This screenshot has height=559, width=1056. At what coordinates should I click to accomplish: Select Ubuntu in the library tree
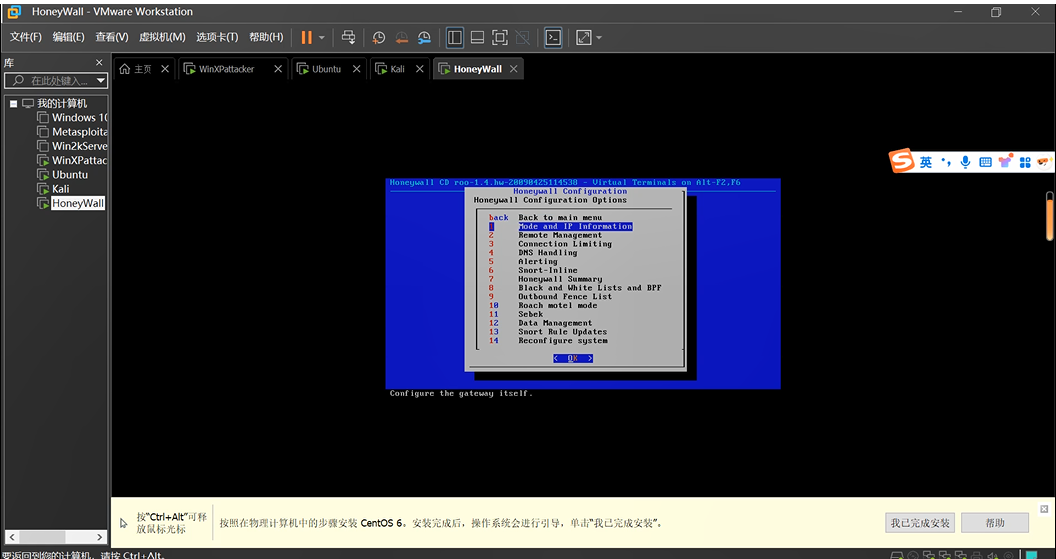click(x=63, y=174)
